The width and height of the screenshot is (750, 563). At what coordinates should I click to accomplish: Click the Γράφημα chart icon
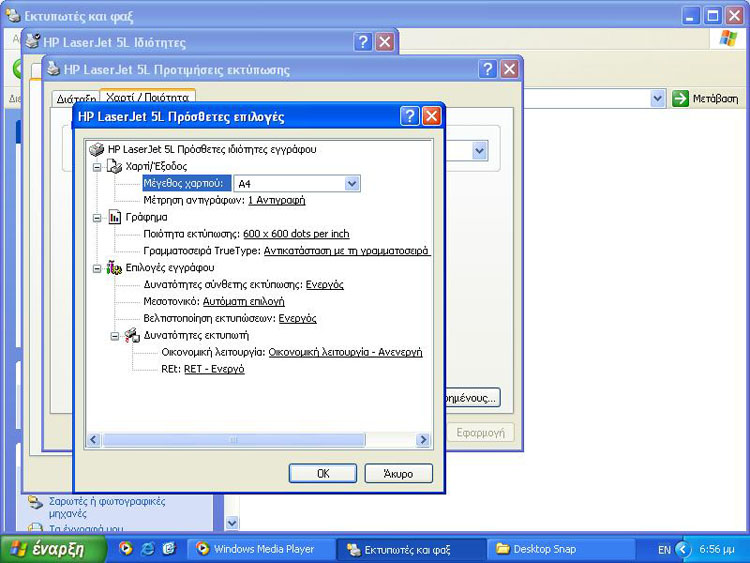(114, 217)
